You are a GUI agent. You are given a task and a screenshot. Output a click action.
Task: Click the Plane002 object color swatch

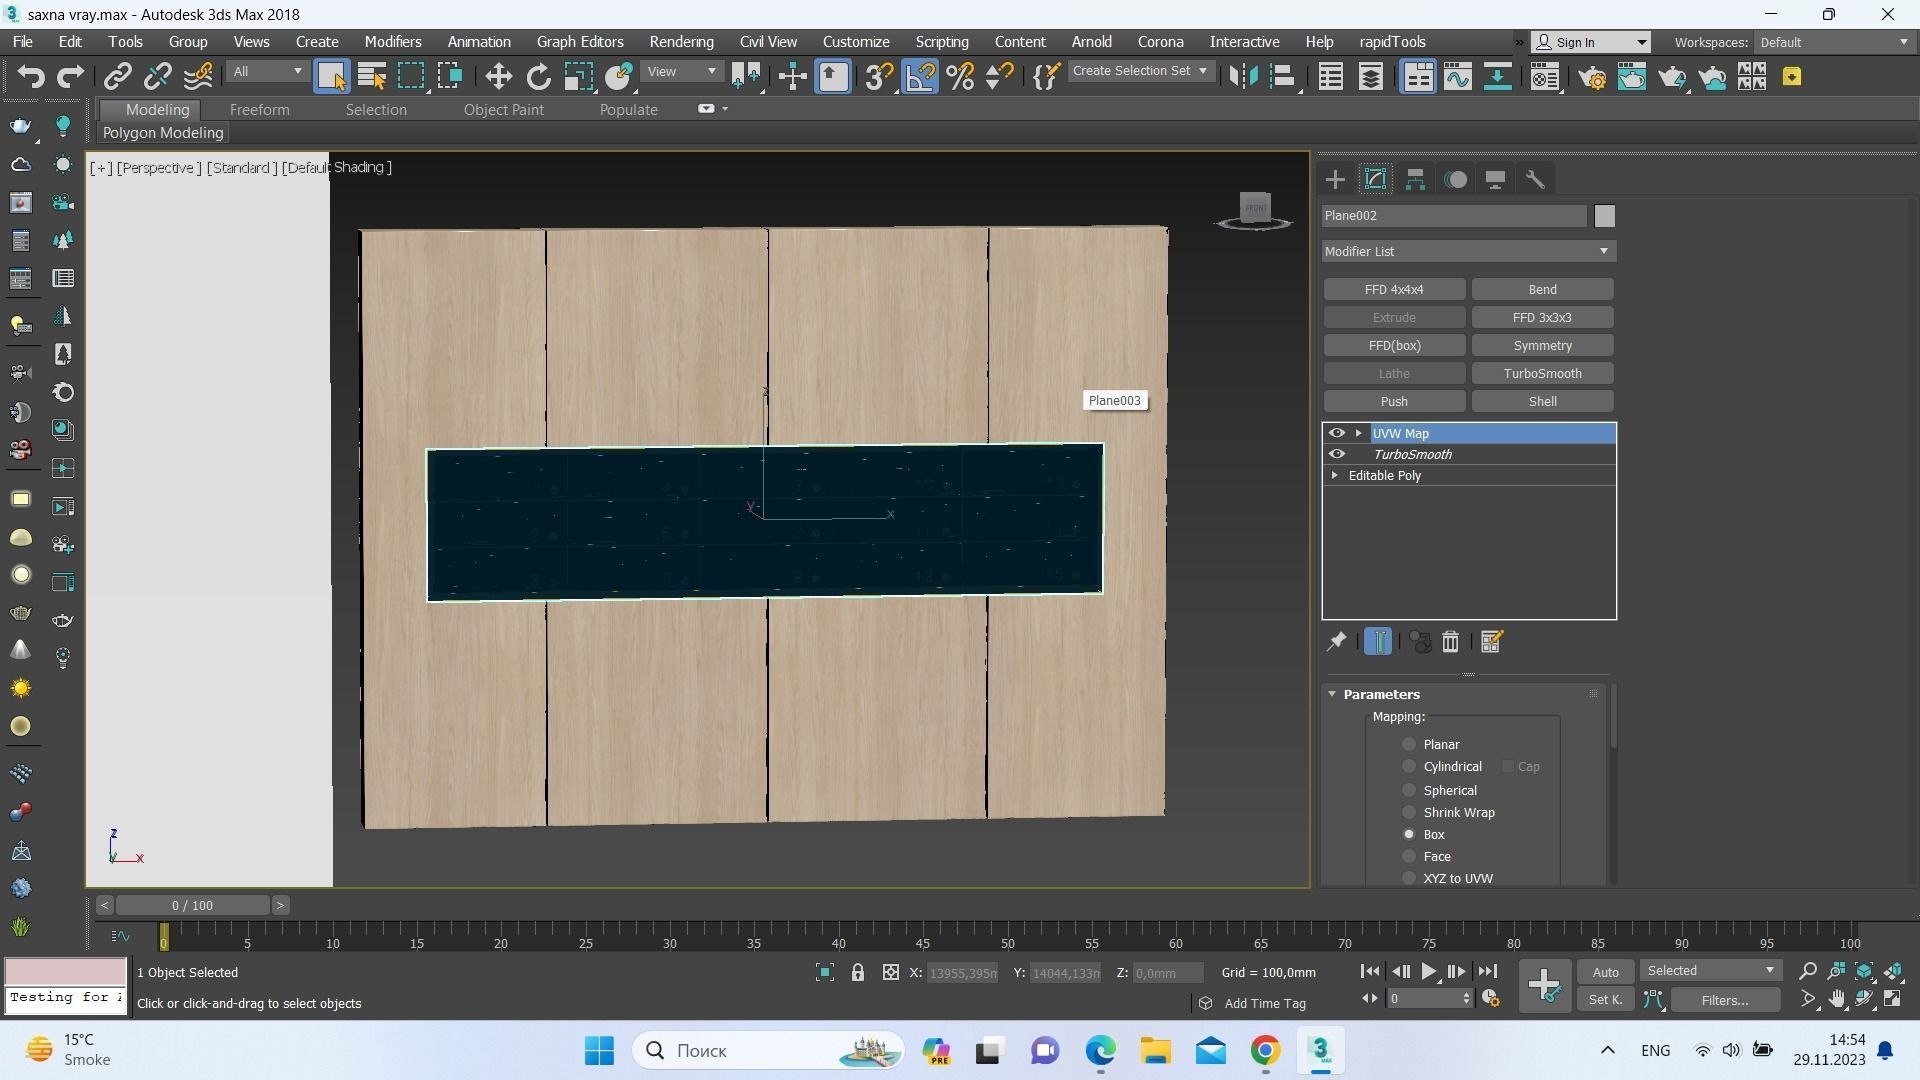coord(1604,216)
